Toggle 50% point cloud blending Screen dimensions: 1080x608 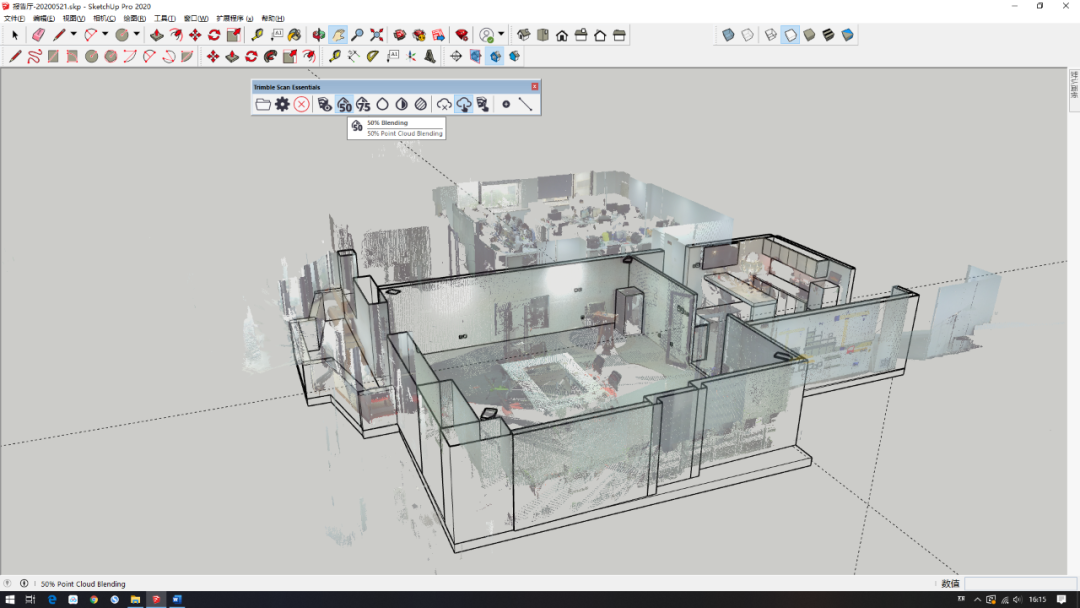[344, 104]
